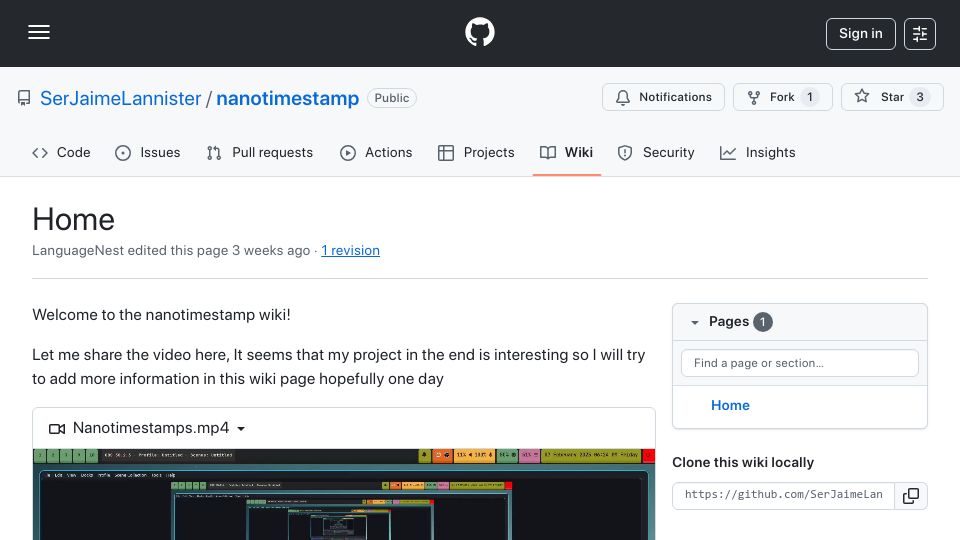Click the Notifications bell icon
The image size is (960, 540).
pos(623,97)
